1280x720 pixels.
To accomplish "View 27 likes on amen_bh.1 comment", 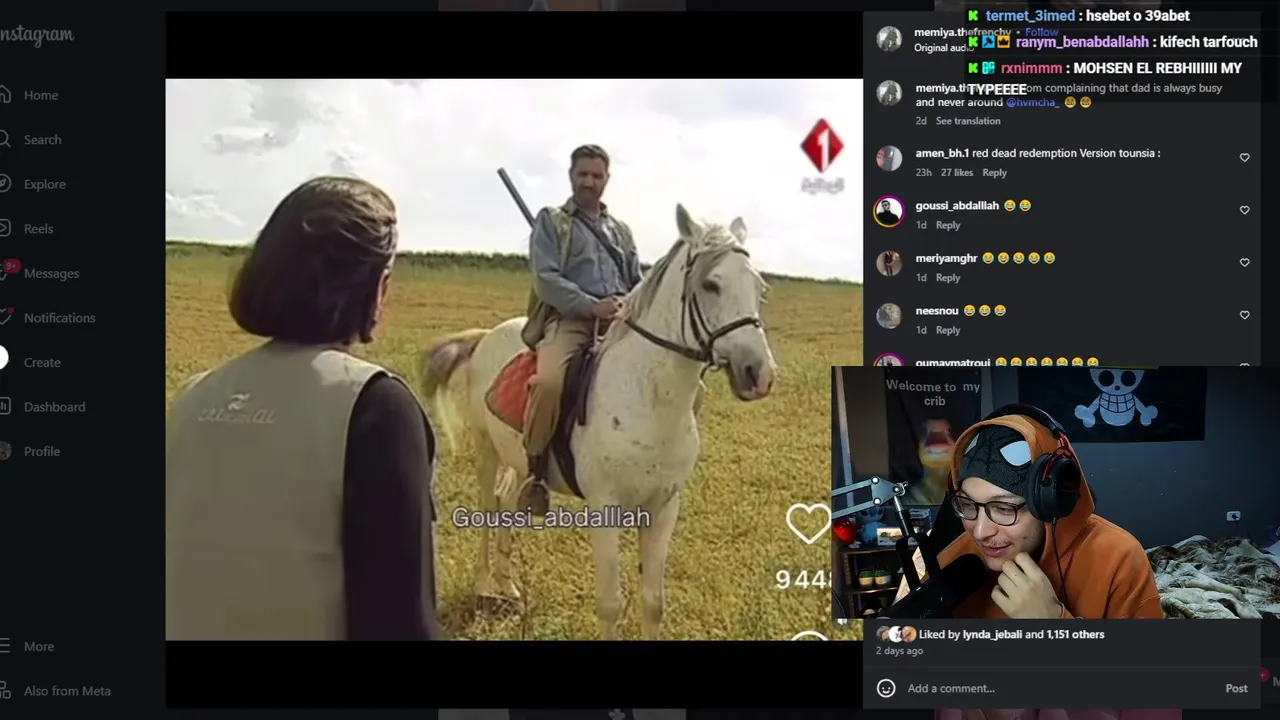I will point(957,173).
